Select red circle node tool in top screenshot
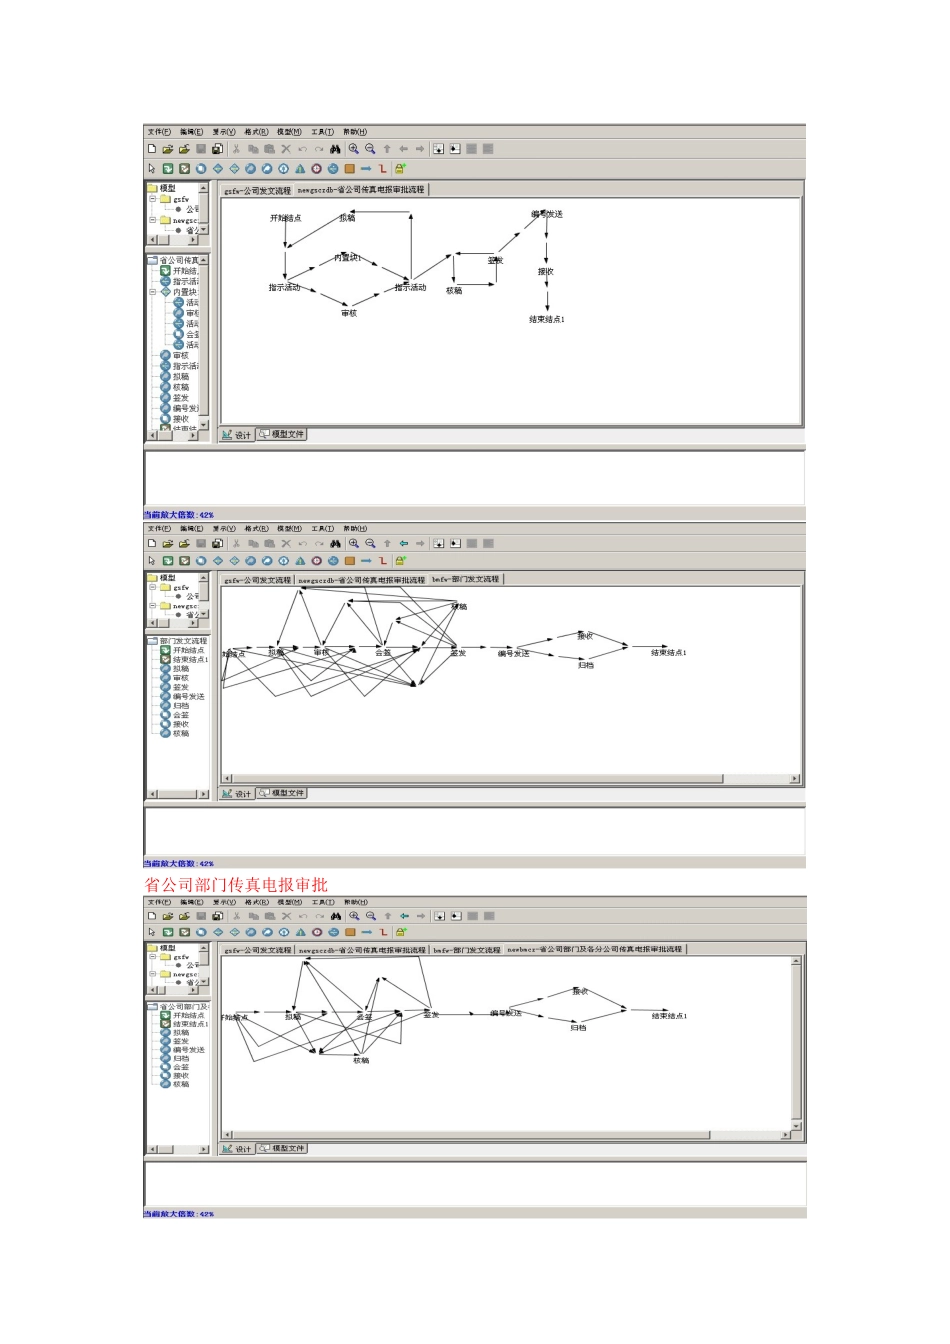This screenshot has height=1344, width=950. point(316,169)
